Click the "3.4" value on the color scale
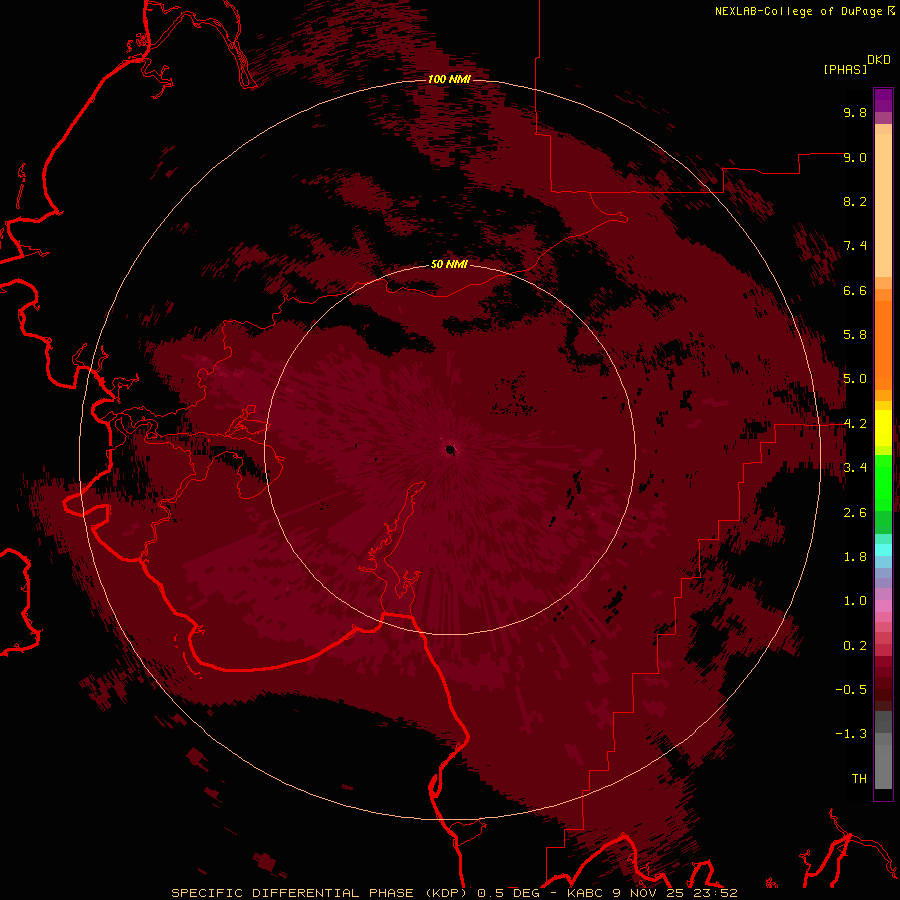The image size is (900, 900). pyautogui.click(x=855, y=468)
